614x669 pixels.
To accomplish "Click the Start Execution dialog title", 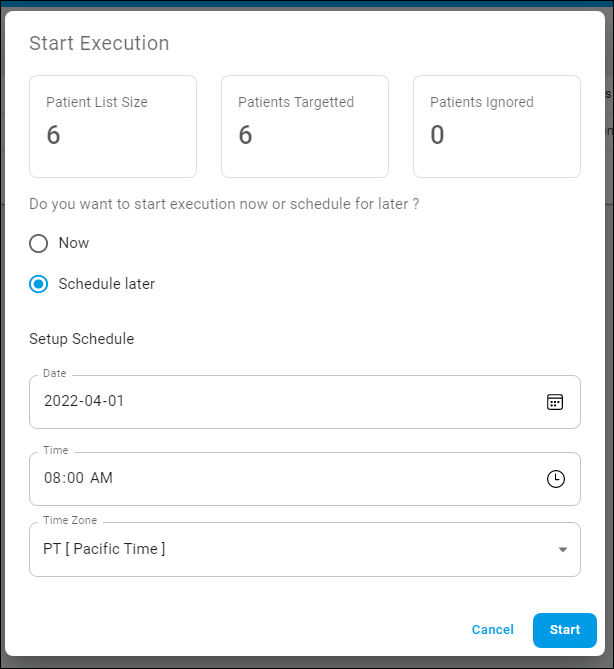I will coord(99,43).
